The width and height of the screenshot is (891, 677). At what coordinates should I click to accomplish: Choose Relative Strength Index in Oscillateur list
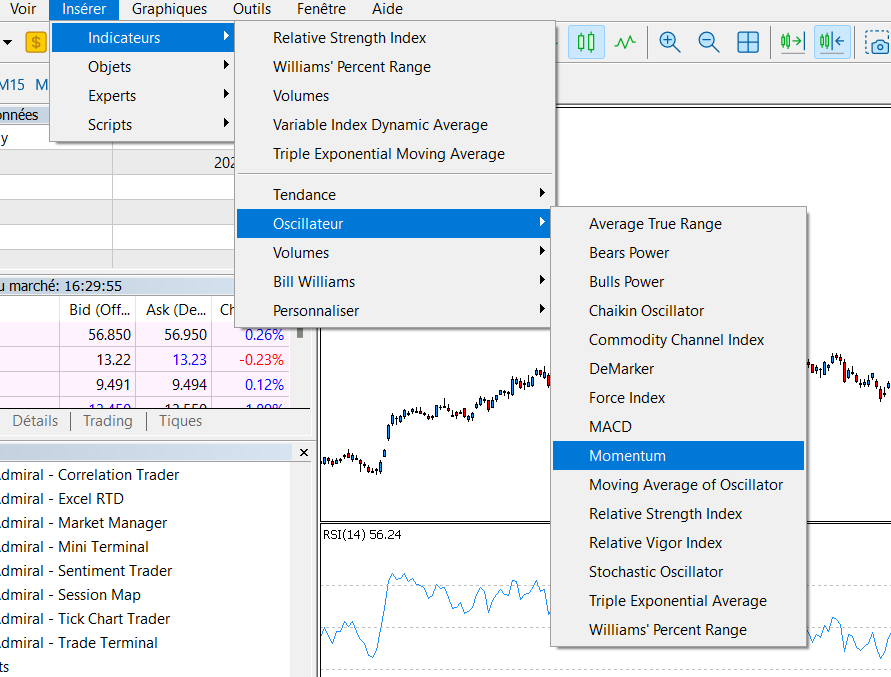pyautogui.click(x=678, y=513)
